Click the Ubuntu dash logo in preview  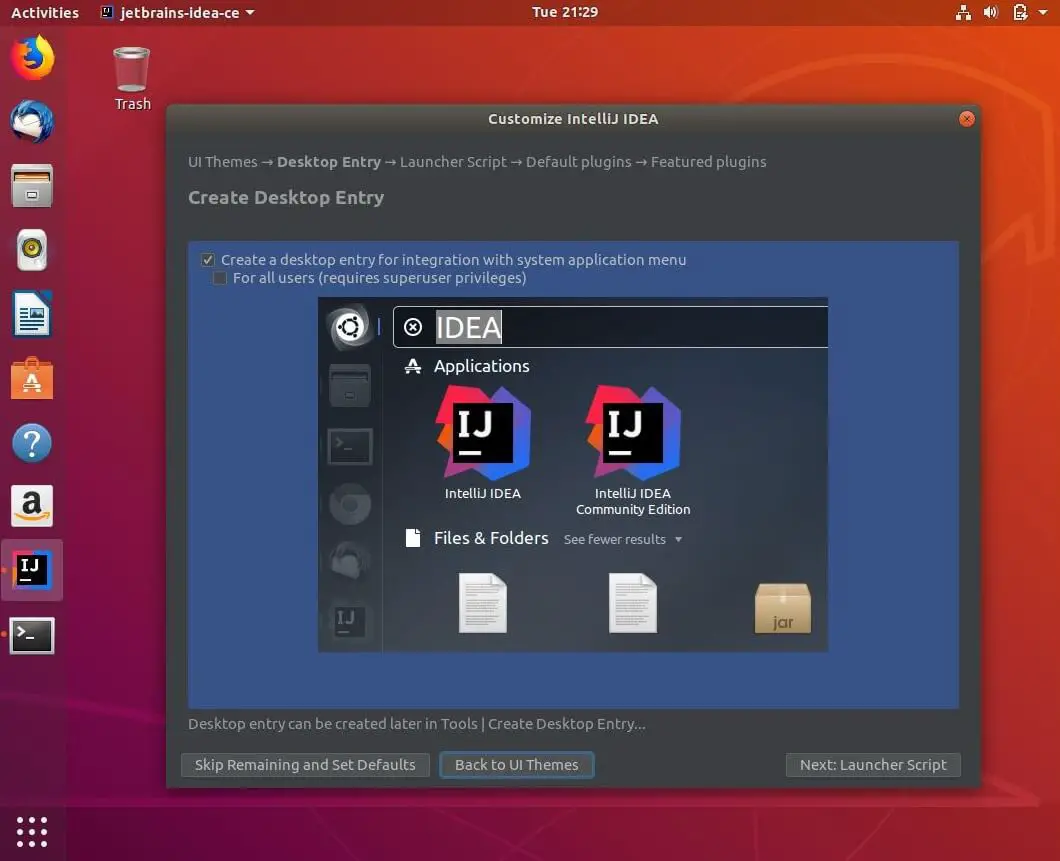pos(350,327)
